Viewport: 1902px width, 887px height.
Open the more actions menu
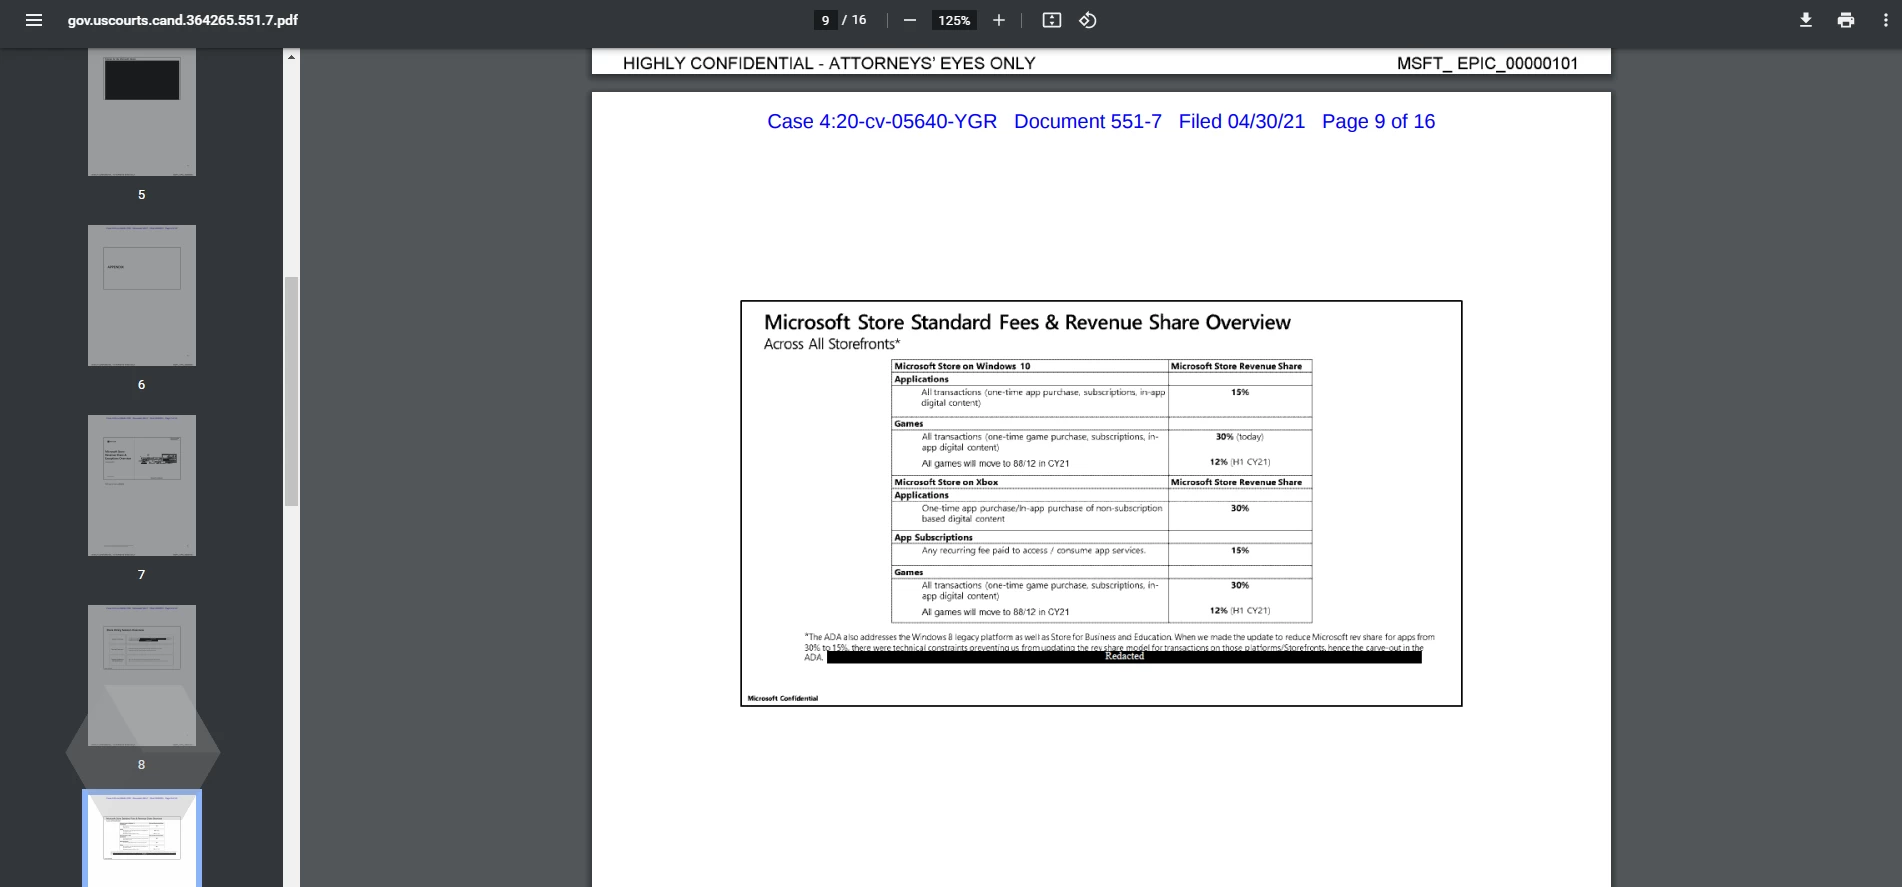pos(1885,20)
